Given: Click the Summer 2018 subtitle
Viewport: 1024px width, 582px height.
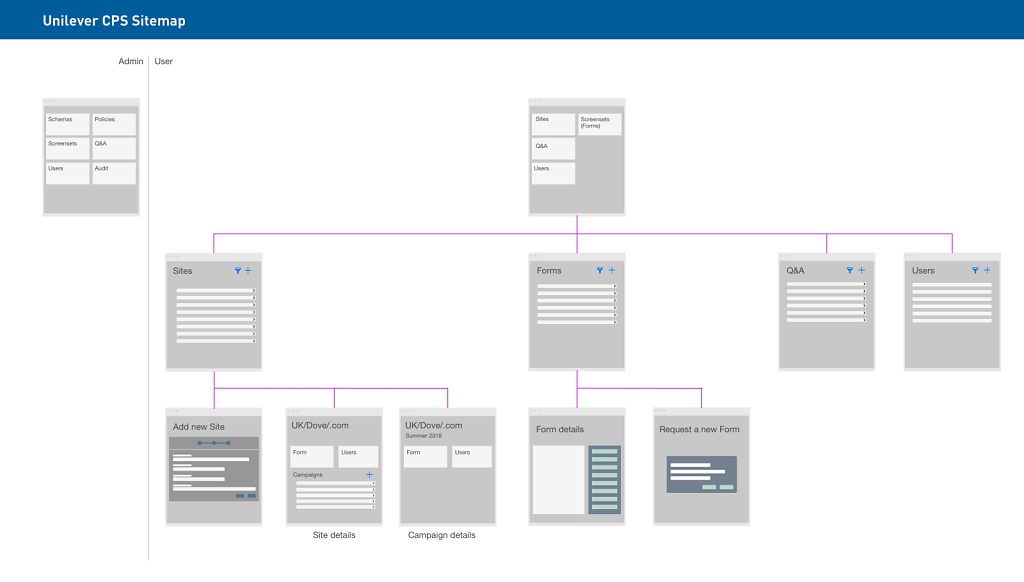Looking at the screenshot, I should pos(423,436).
